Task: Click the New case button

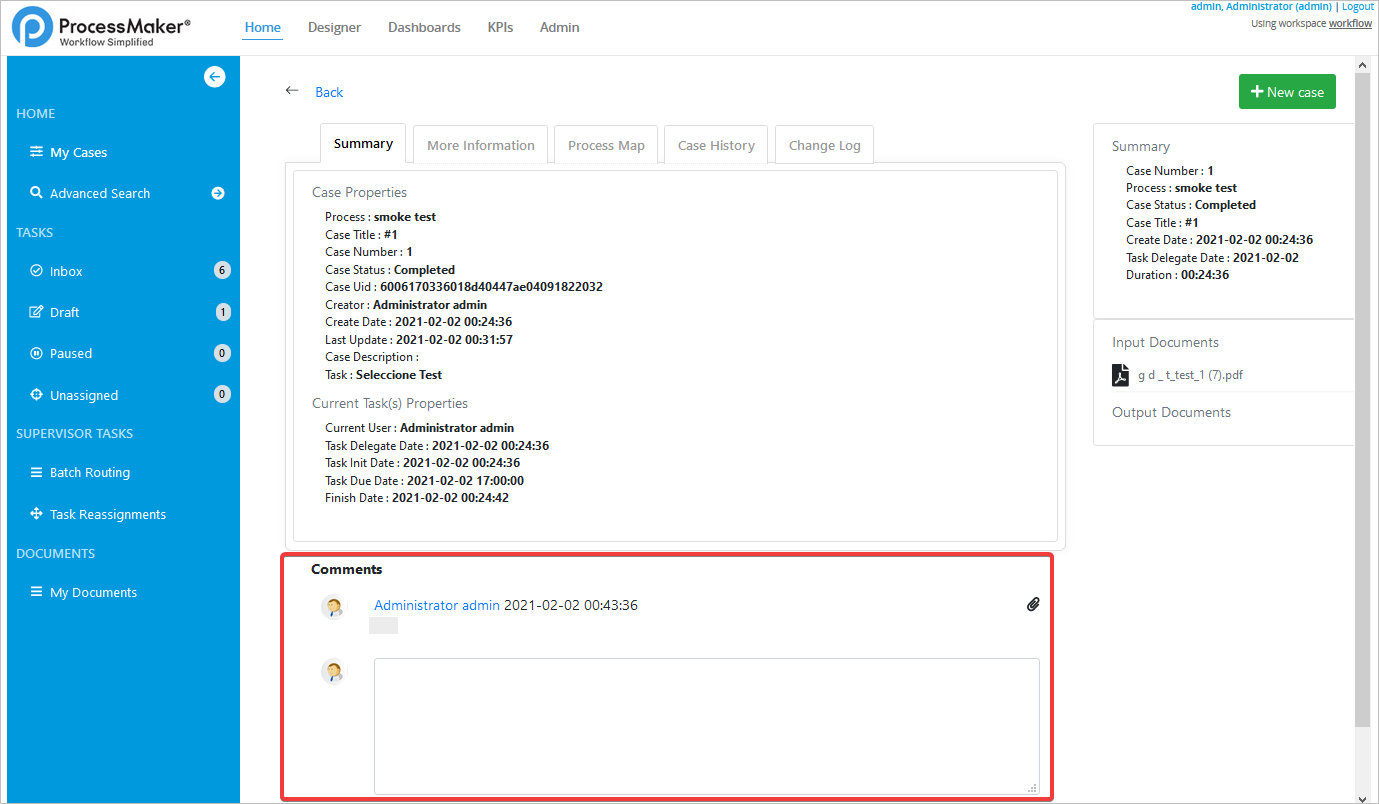Action: tap(1287, 91)
